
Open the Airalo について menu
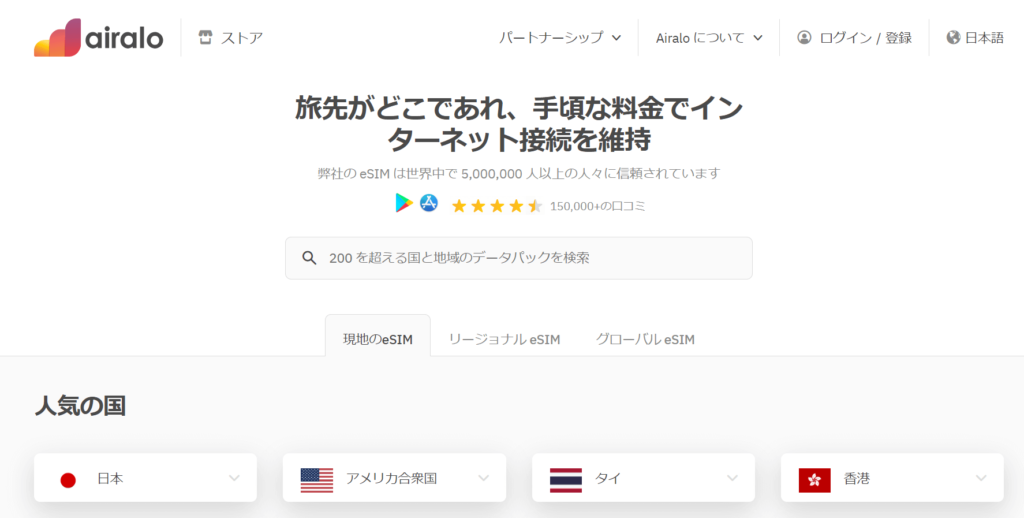(x=709, y=38)
